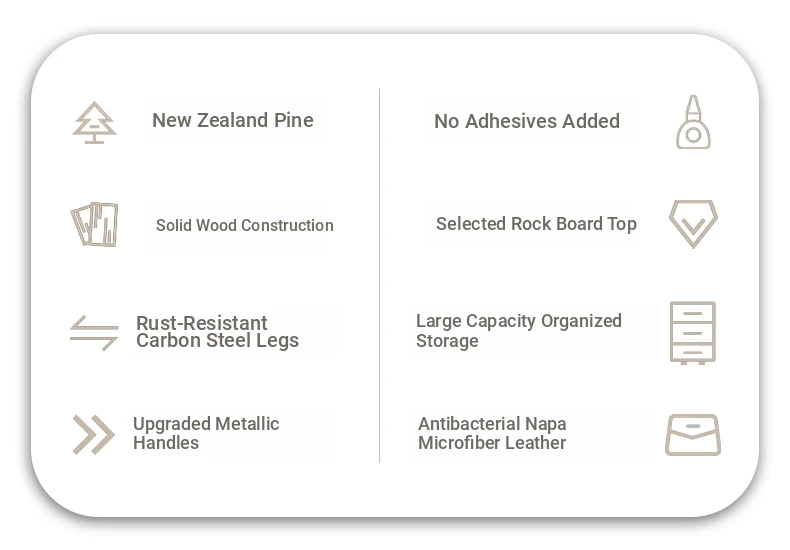Click the pine tree icon

point(94,123)
